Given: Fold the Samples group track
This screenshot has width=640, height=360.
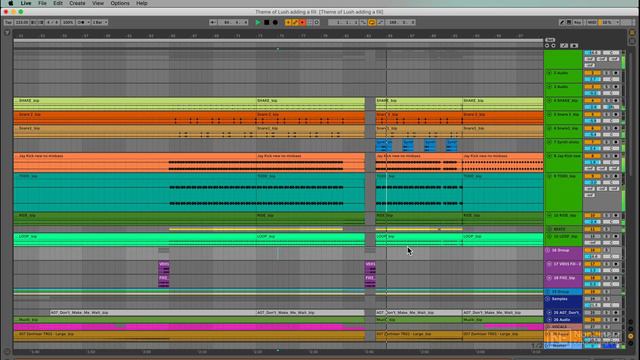Looking at the screenshot, I should [548, 299].
